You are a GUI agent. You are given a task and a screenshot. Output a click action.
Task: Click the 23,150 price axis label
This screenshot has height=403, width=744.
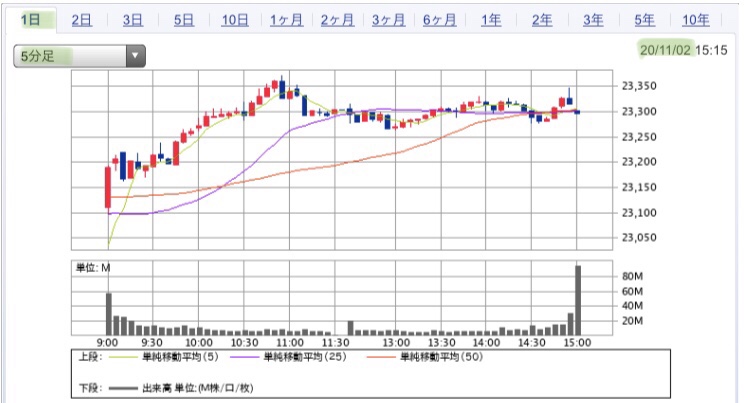(x=639, y=187)
